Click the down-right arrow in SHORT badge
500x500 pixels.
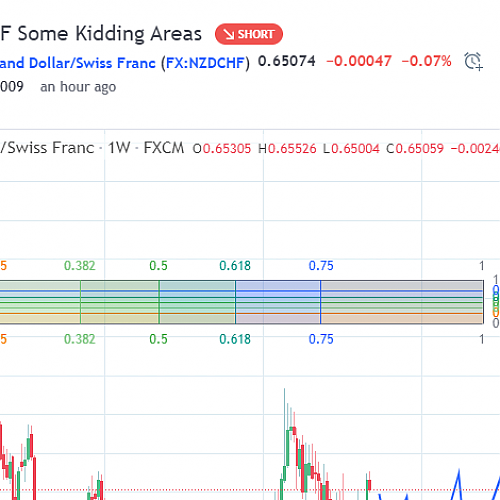point(229,34)
